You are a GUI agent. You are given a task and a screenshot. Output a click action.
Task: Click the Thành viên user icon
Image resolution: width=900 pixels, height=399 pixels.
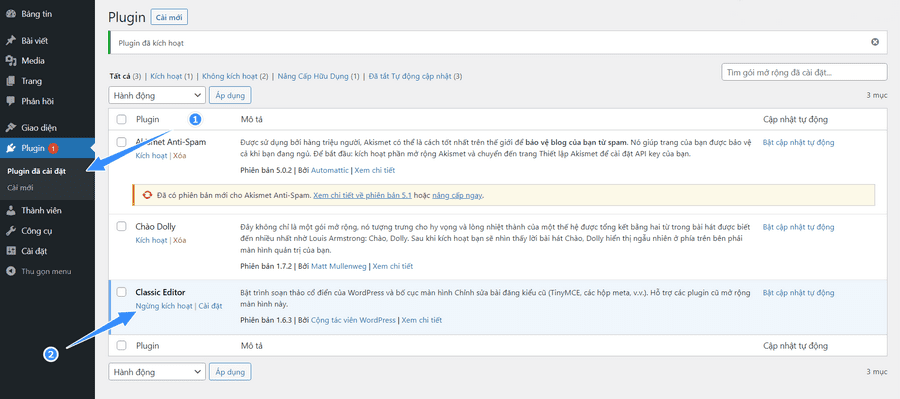coord(10,211)
